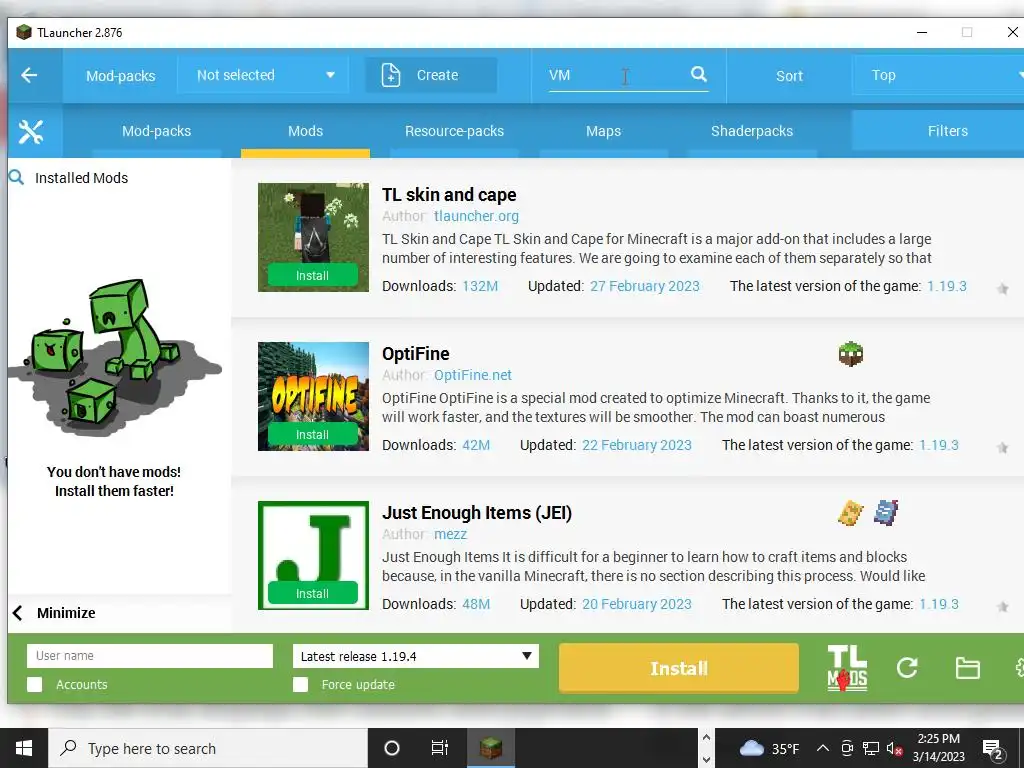Click the Create mod-pack button
Image resolution: width=1024 pixels, height=768 pixels.
431,75
